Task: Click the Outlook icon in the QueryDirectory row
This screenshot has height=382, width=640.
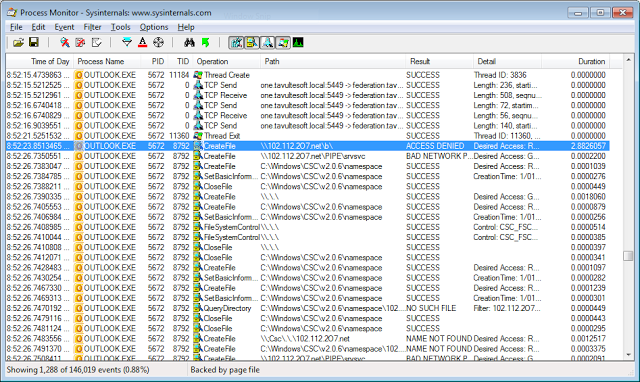Action: click(x=78, y=308)
